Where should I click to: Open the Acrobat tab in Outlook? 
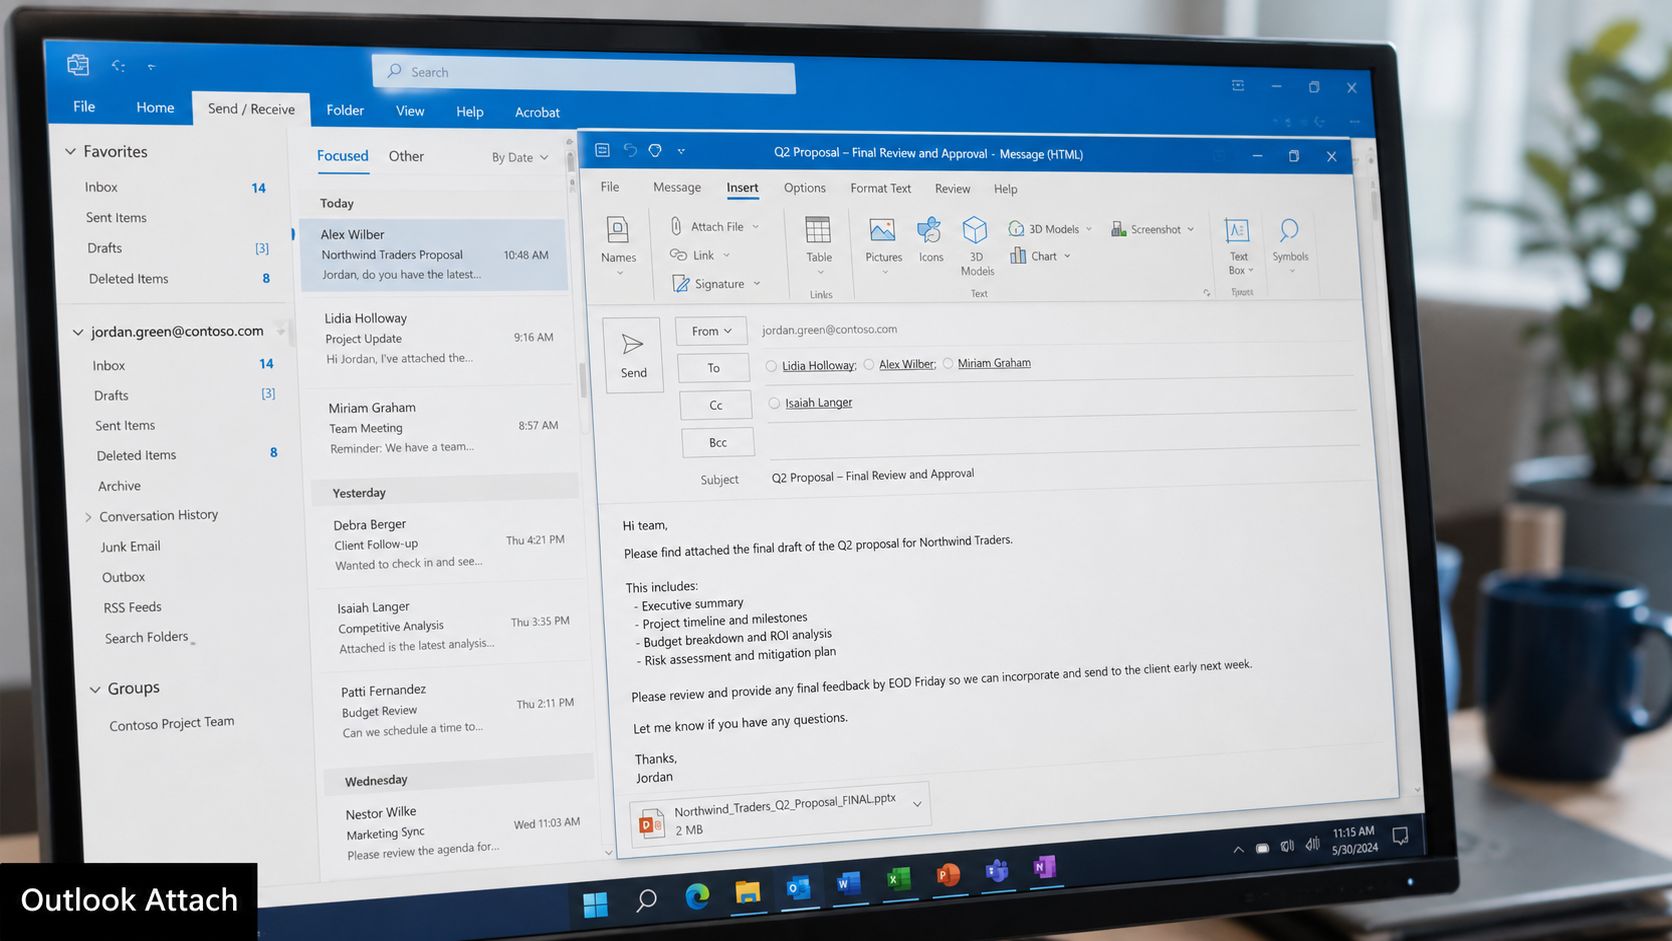tap(537, 112)
